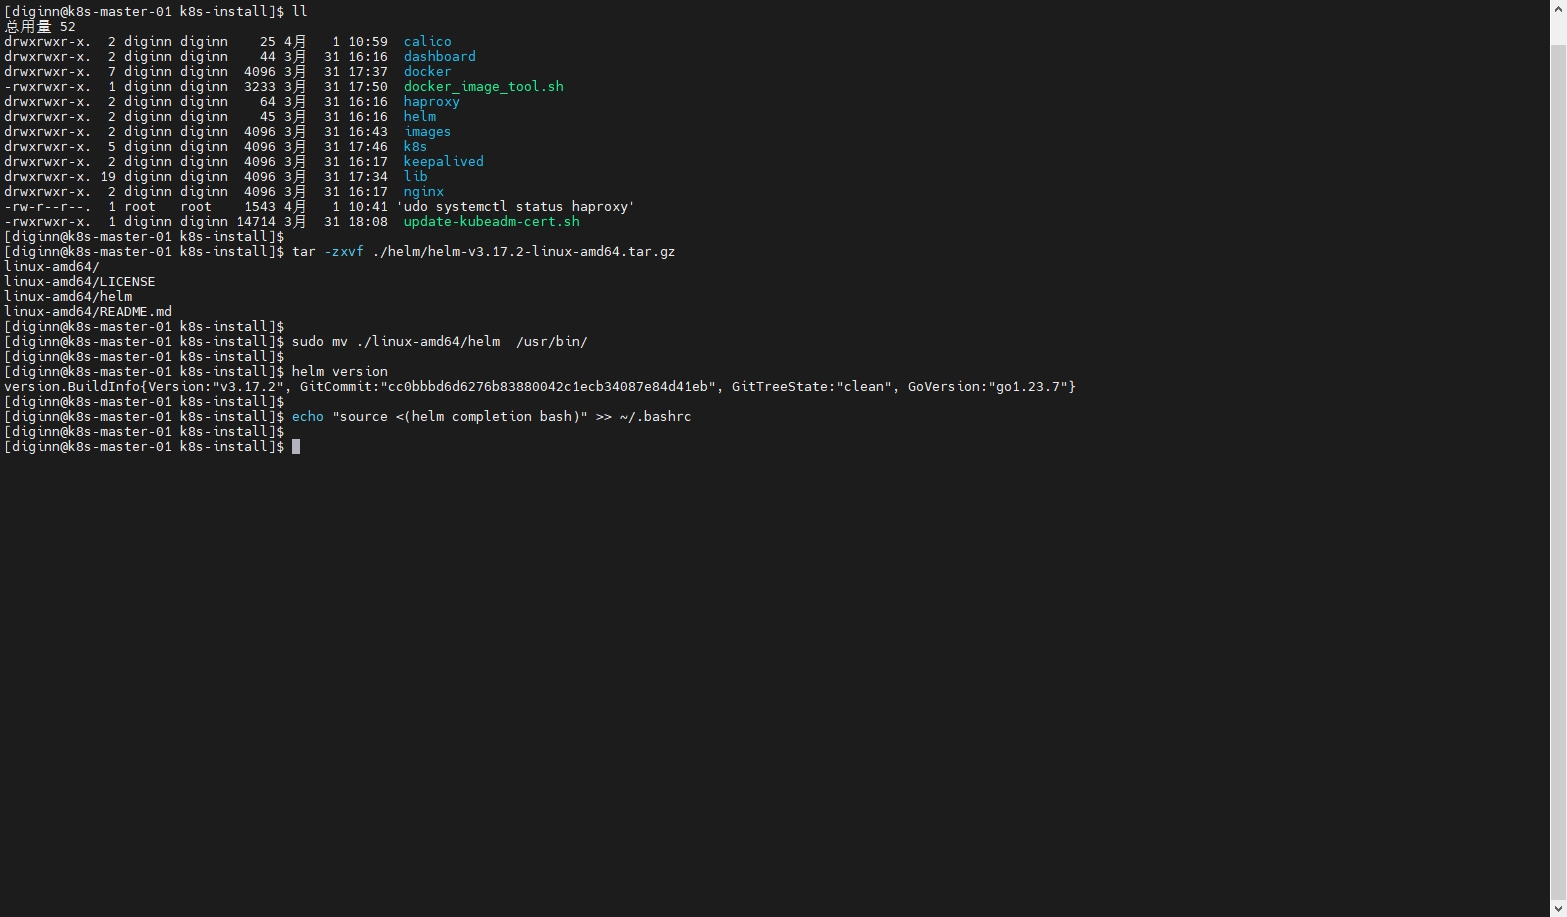Viewport: 1567px width, 917px height.
Task: Click the docker_image_tool.sh file name
Action: click(x=483, y=87)
